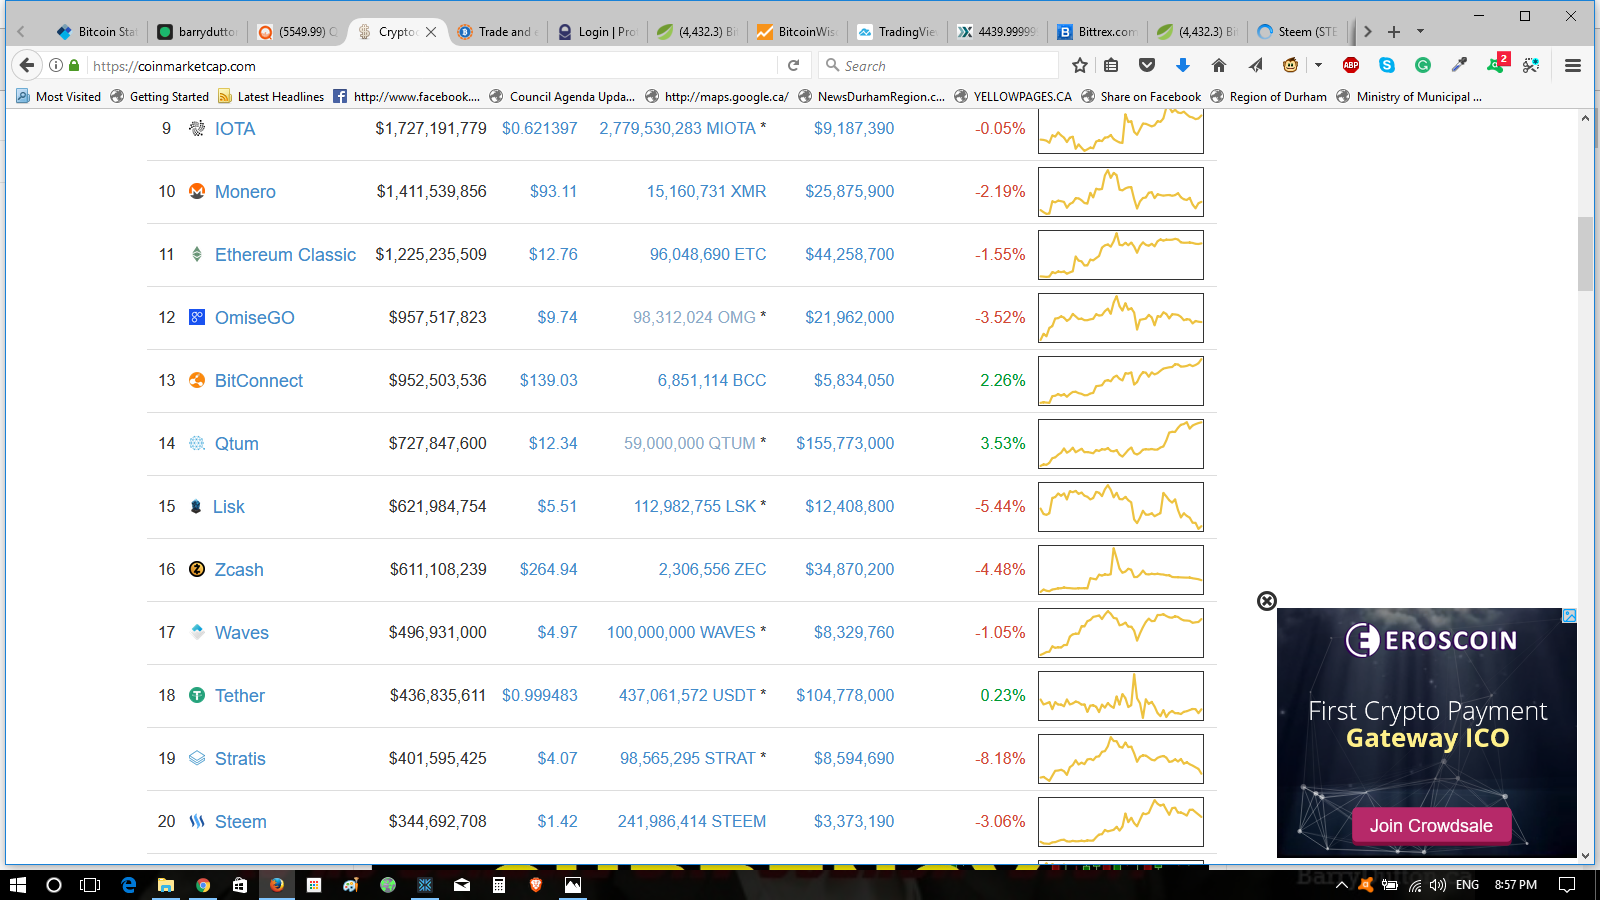Click the Zcash volume $34,870,200
This screenshot has width=1600, height=900.
pos(850,569)
